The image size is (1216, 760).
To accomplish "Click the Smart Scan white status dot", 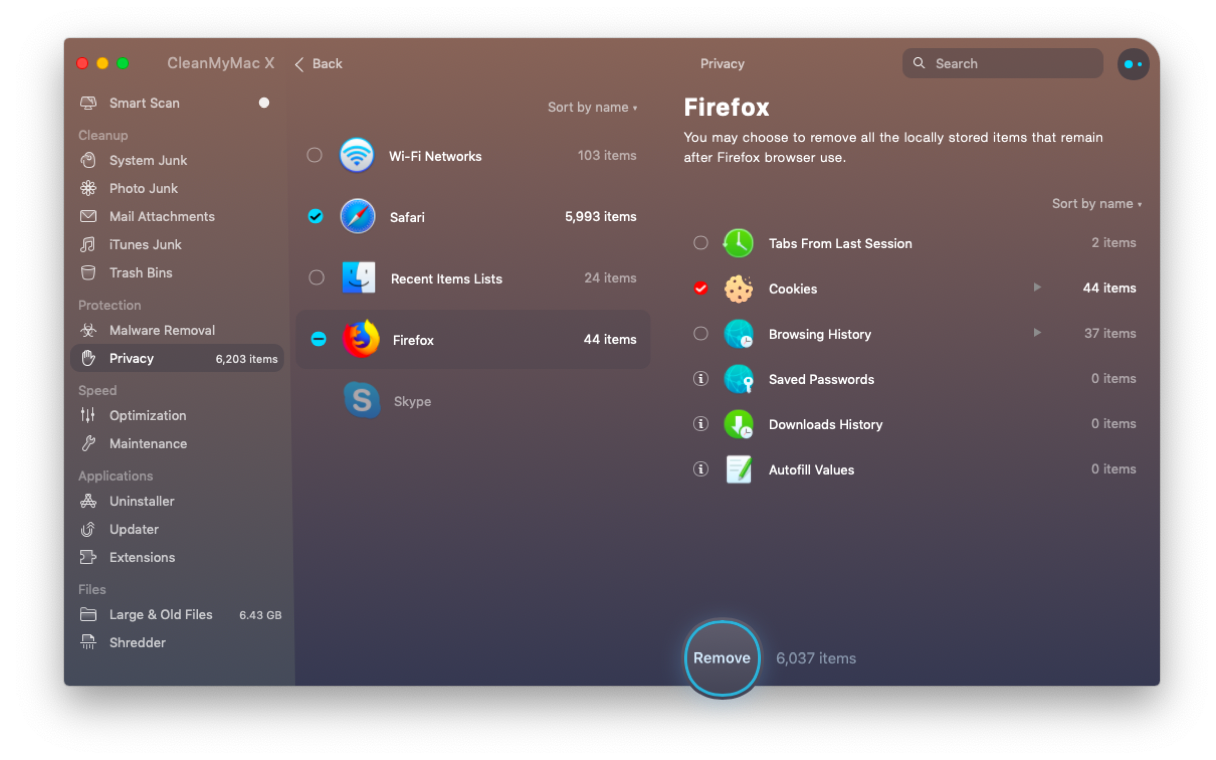I will click(264, 102).
